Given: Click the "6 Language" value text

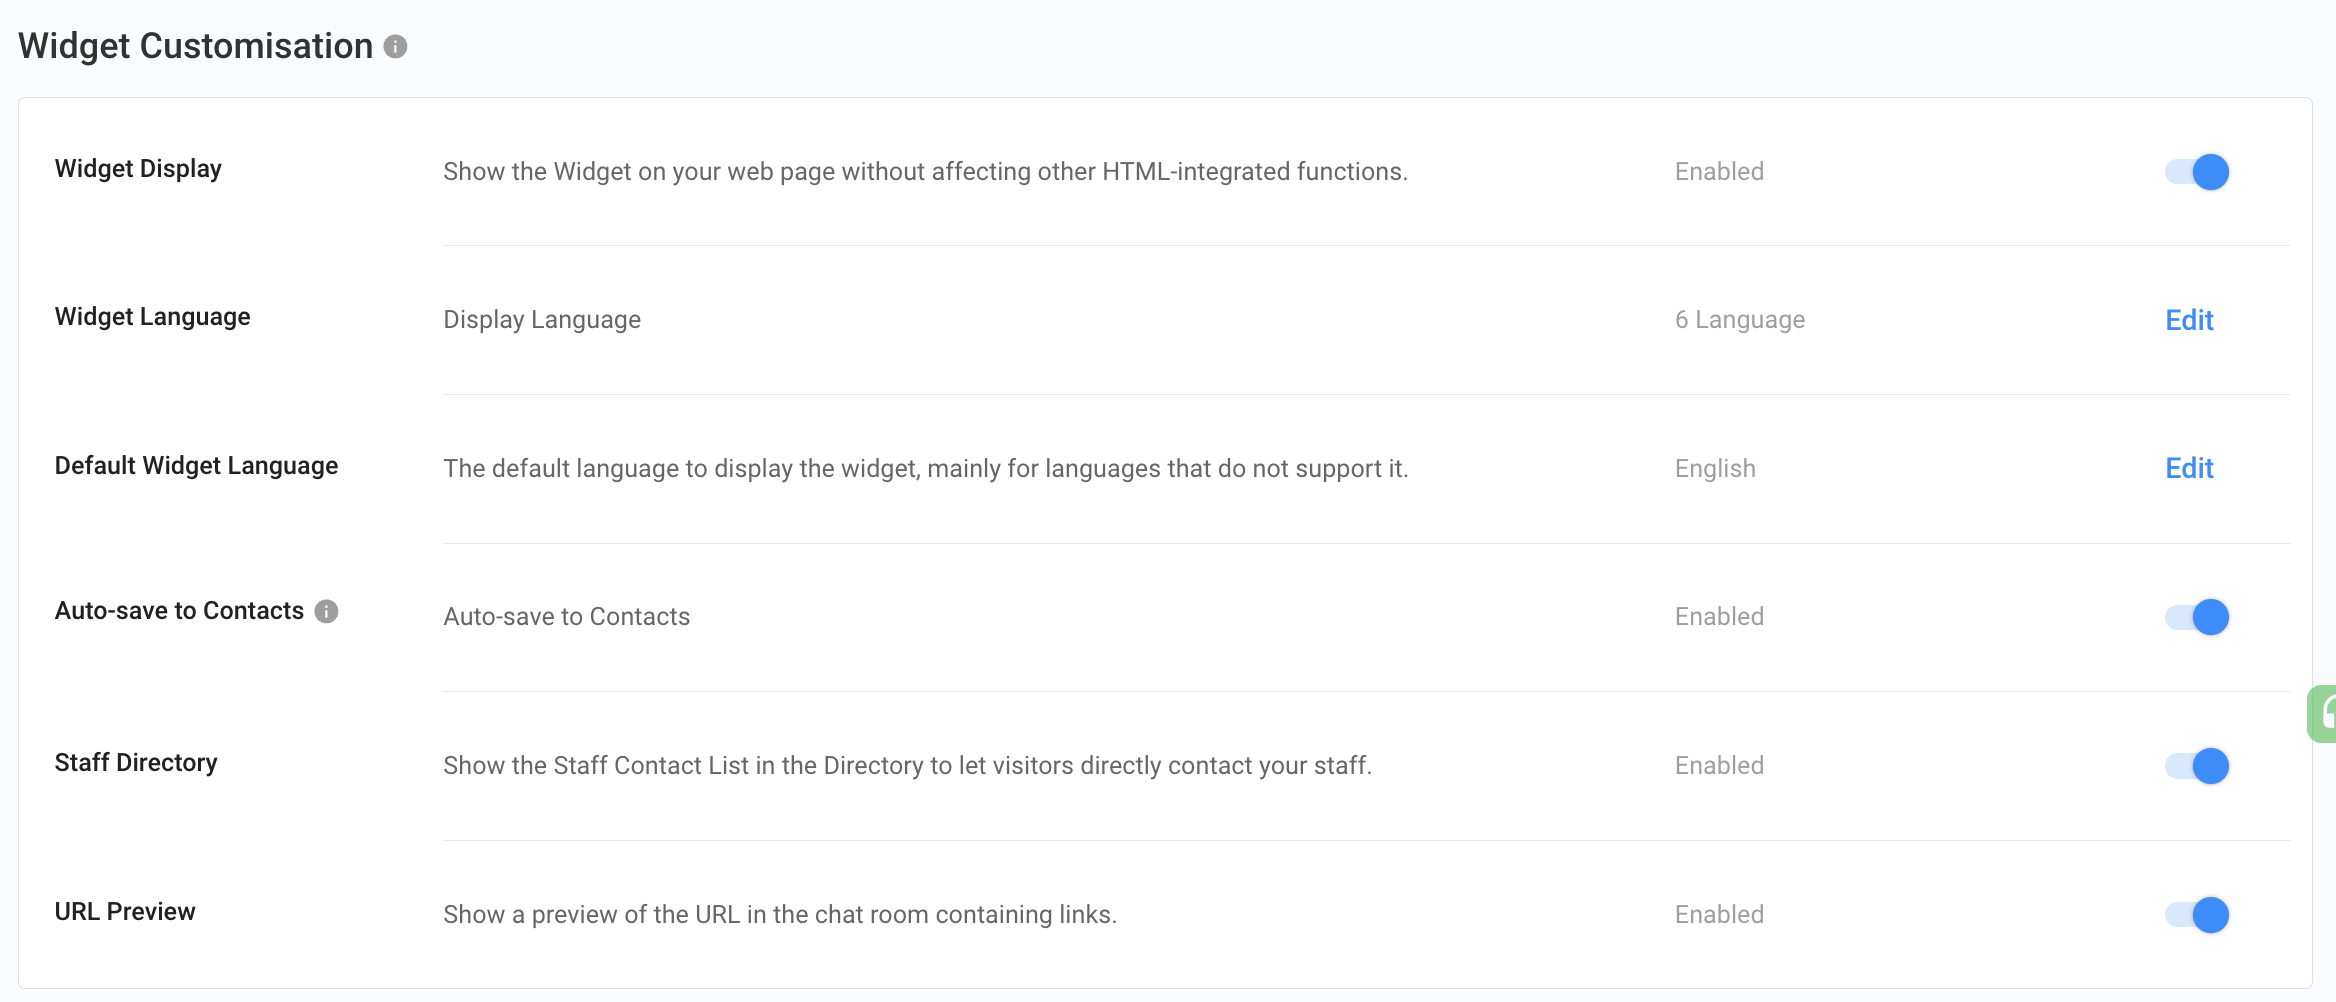Looking at the screenshot, I should (1740, 320).
